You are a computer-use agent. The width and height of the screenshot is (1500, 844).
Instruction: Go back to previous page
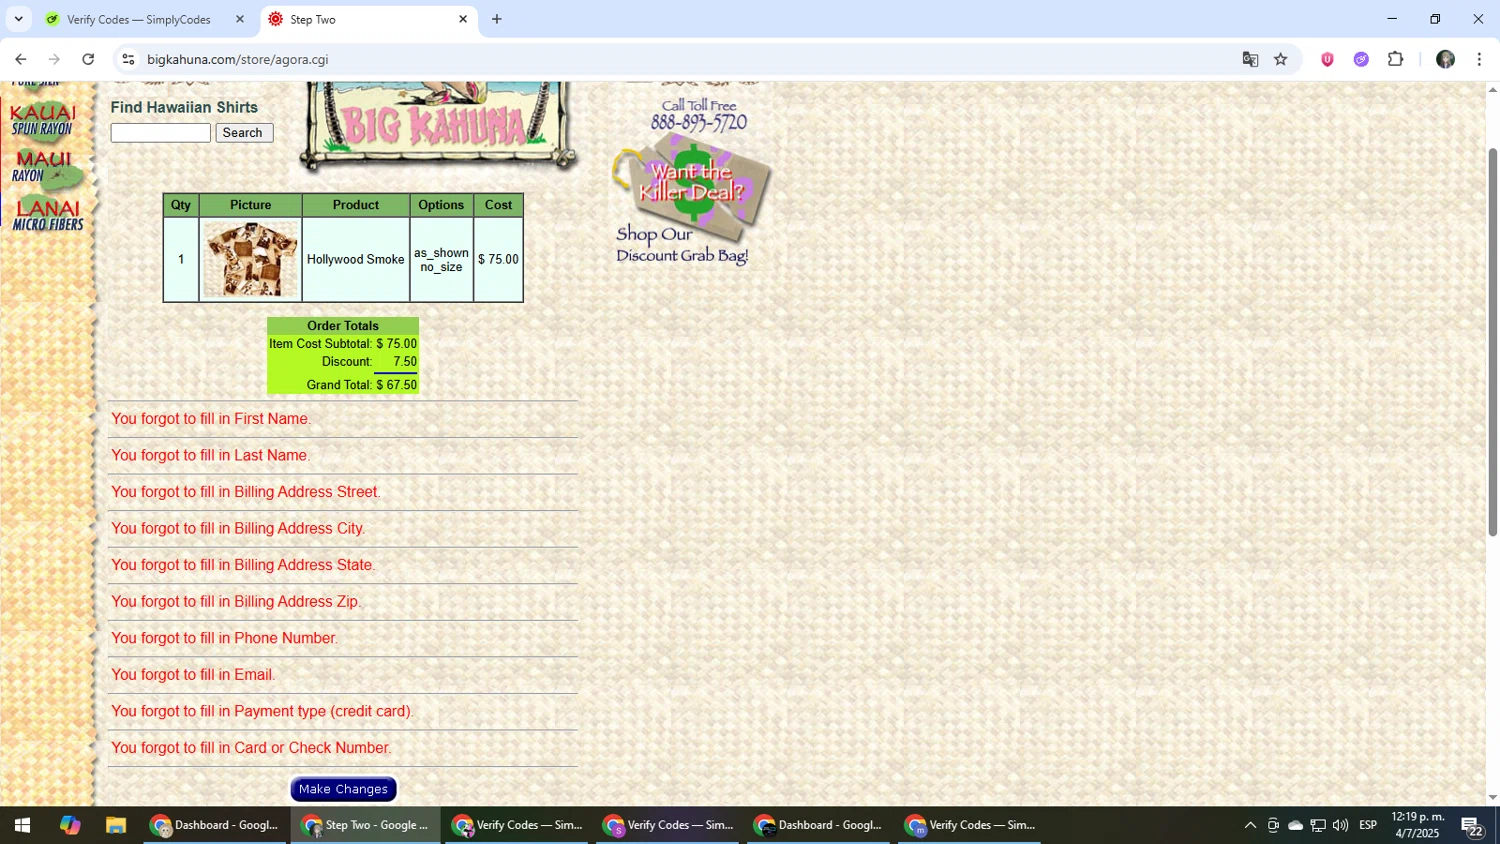(21, 59)
